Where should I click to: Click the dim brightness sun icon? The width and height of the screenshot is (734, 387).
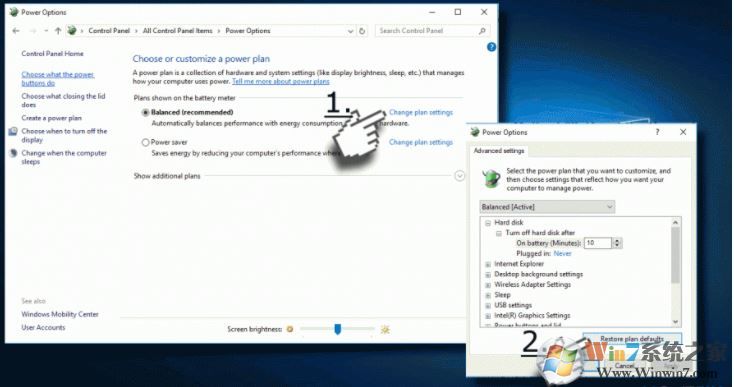pos(290,329)
